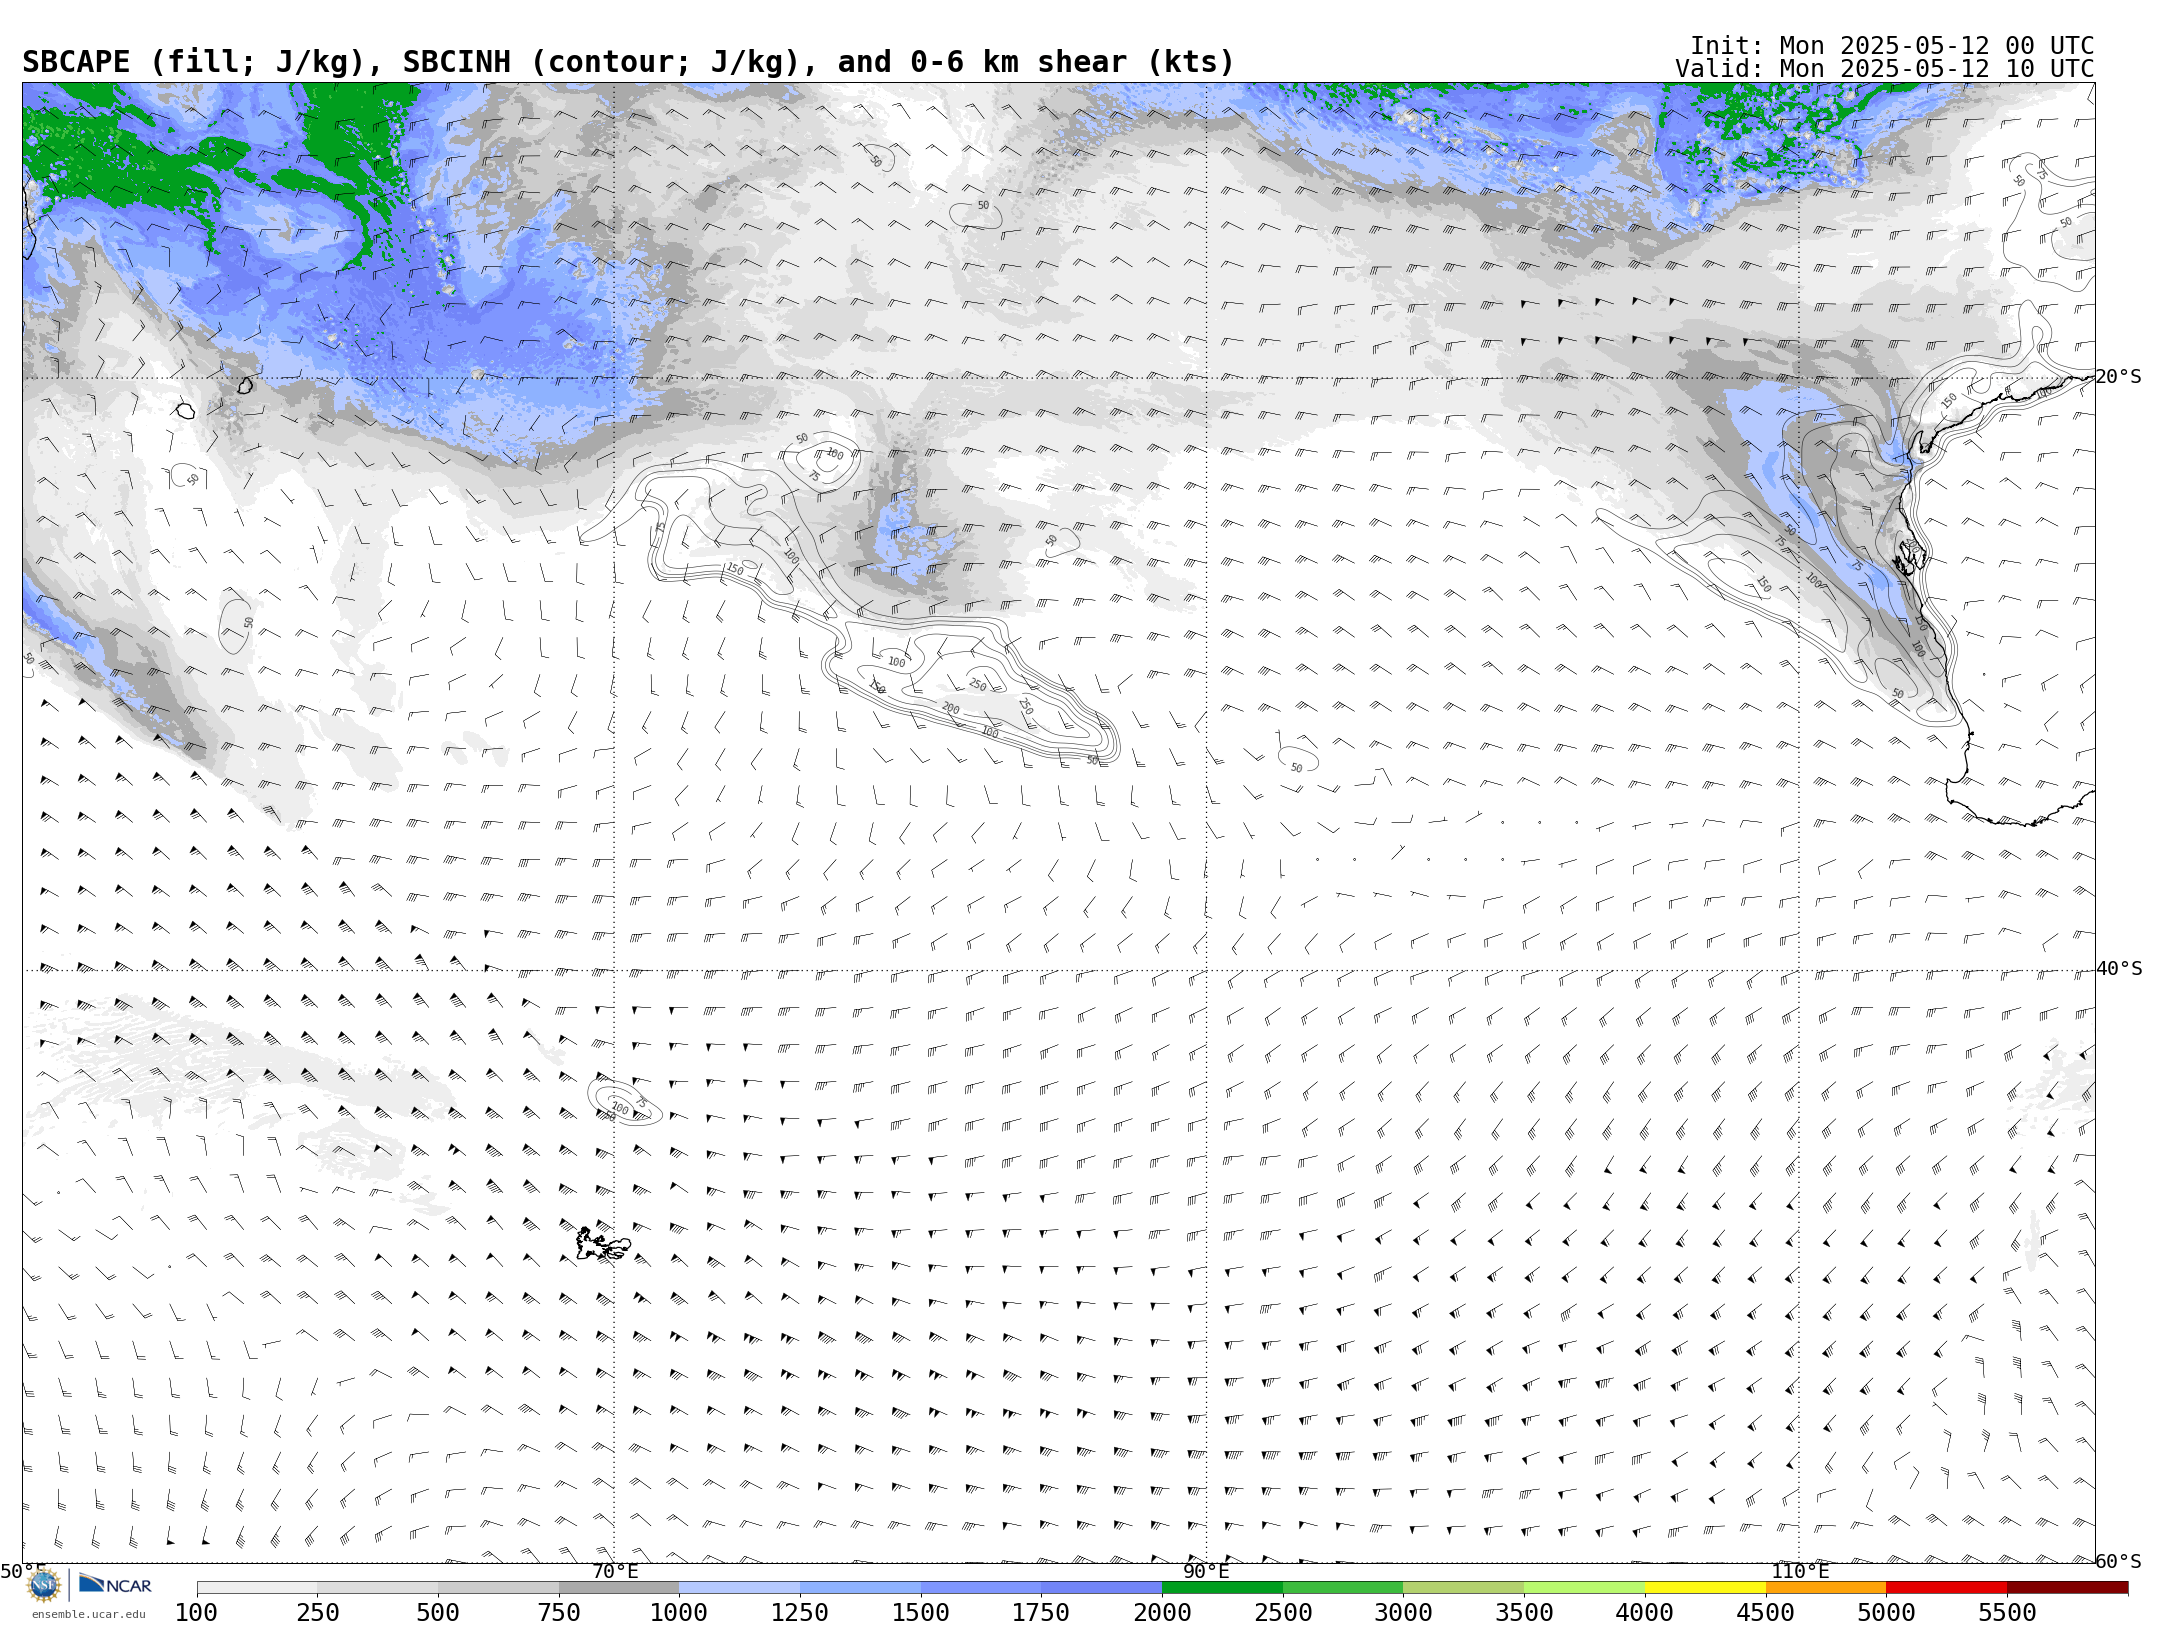The image size is (2160, 1626).
Task: Pick the dark green 2000–2500 colorbar swatch
Action: click(x=1222, y=1588)
